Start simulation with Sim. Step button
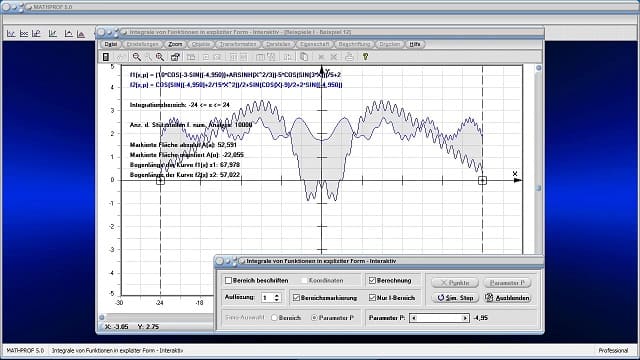 tap(455, 298)
